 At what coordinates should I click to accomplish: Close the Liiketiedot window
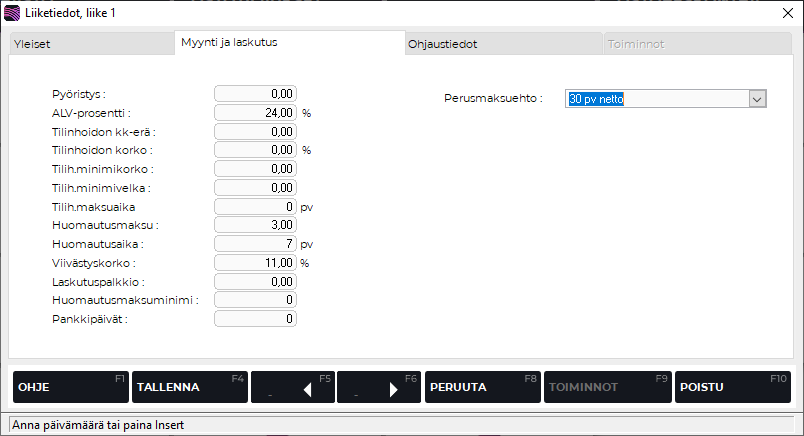click(785, 13)
